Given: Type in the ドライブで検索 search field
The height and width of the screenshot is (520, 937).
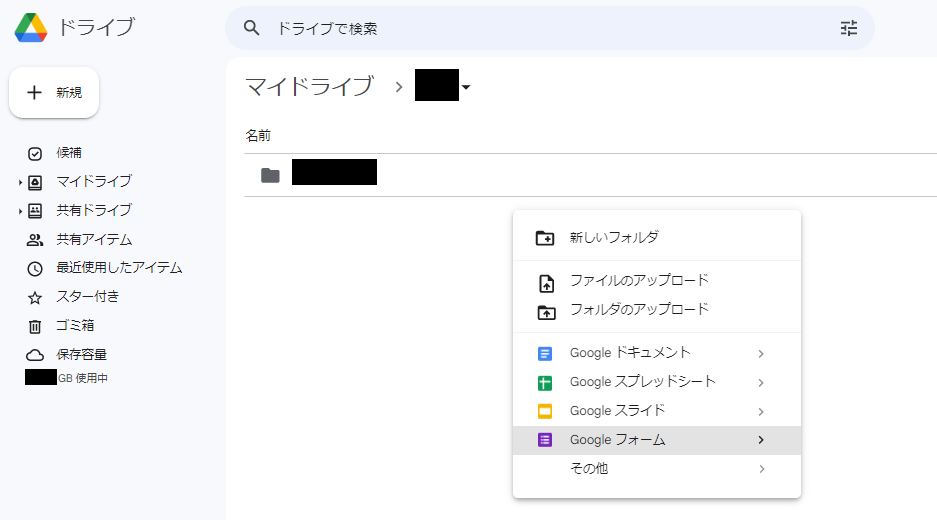Looking at the screenshot, I should click(550, 28).
